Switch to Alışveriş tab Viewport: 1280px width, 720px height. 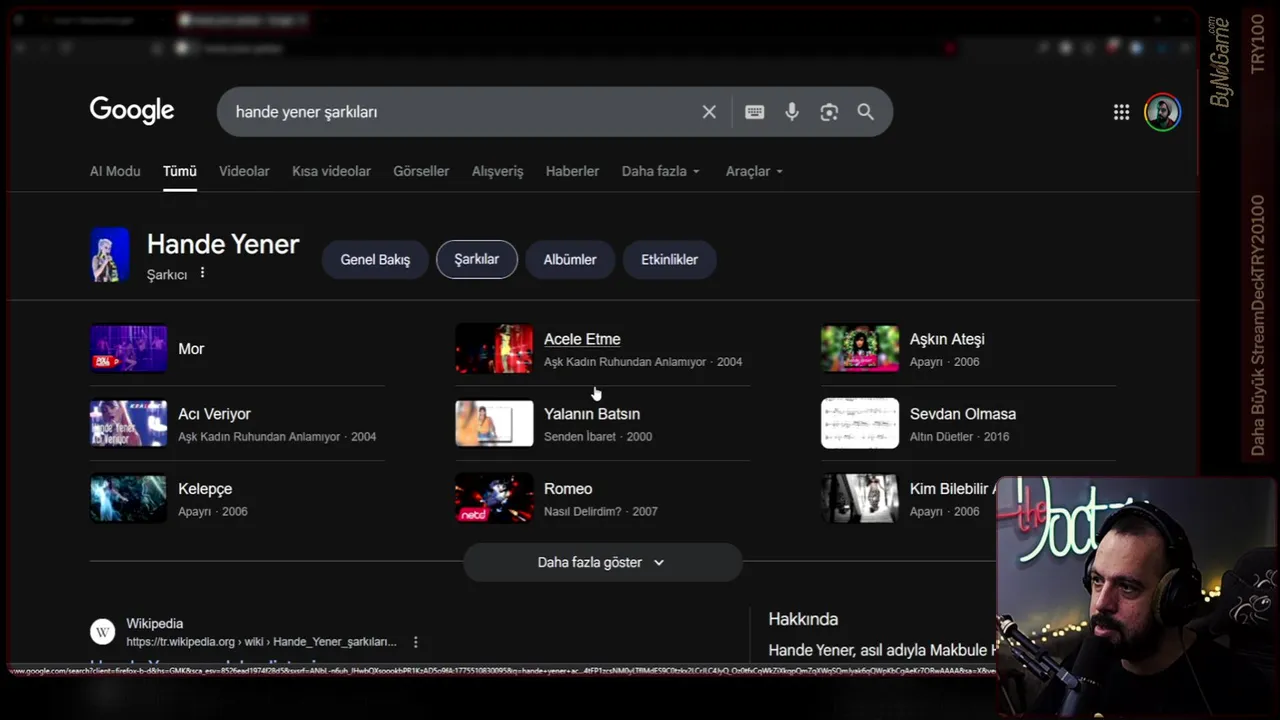[497, 171]
